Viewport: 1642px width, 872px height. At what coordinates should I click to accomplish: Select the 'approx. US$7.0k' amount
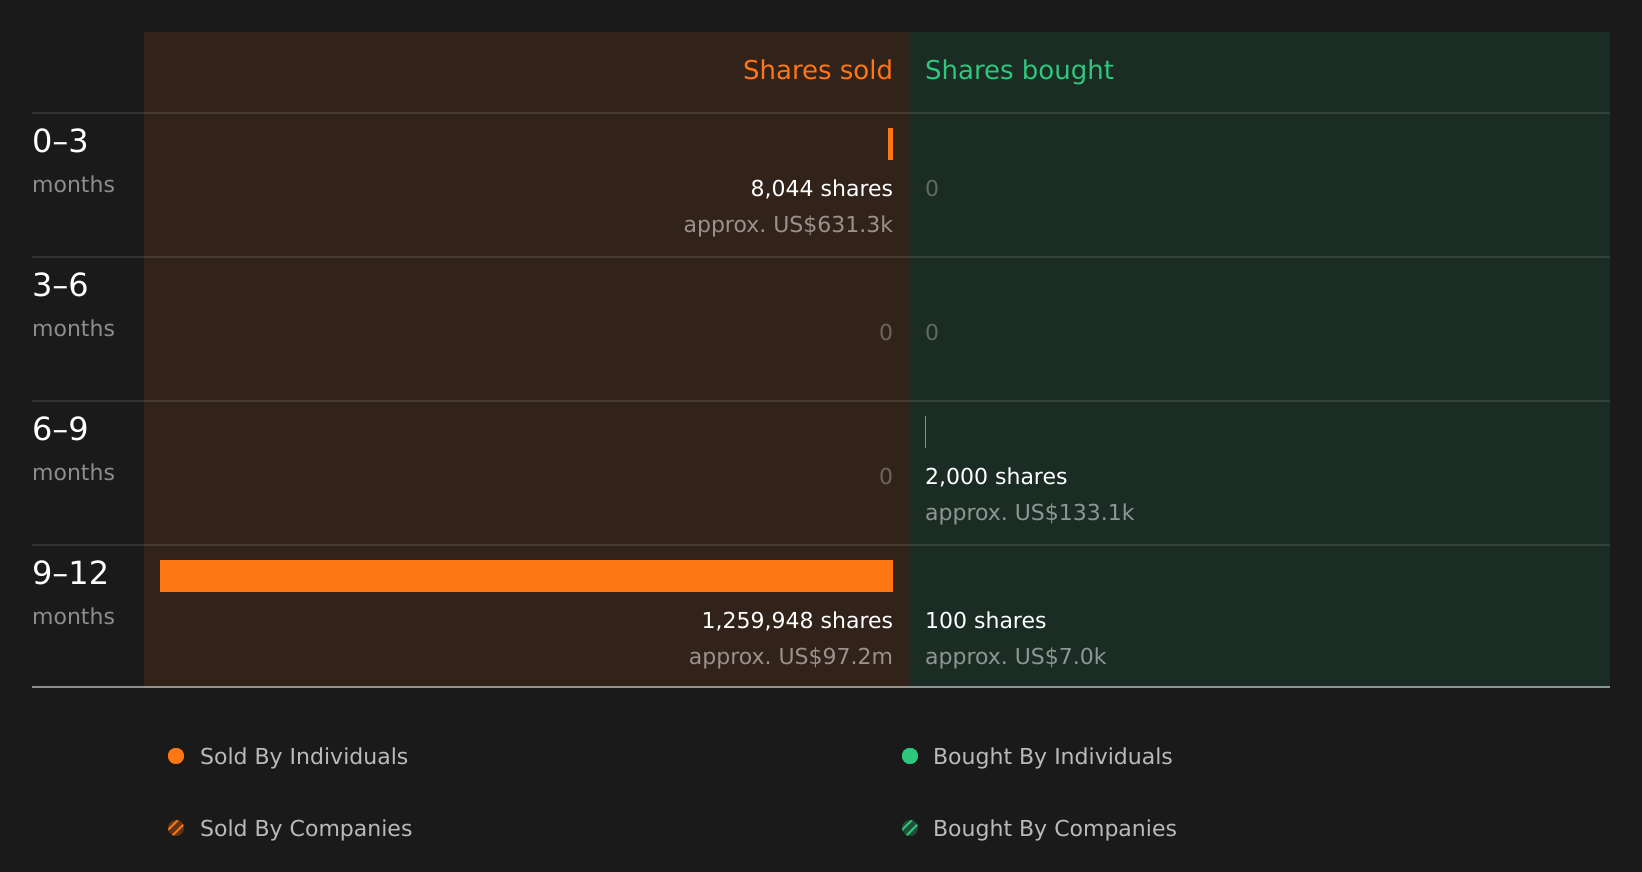coord(1016,656)
